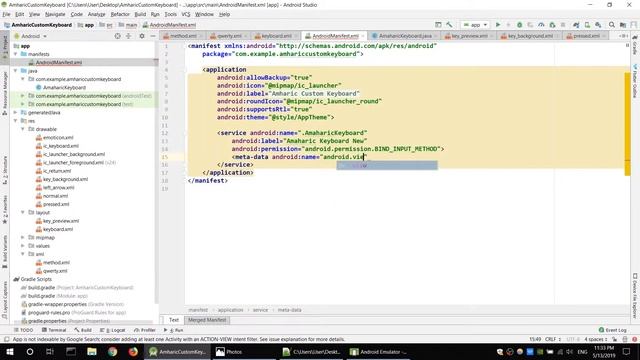Click the layout icon left of the hammer
This screenshot has width=640, height=360.
pos(438,25)
